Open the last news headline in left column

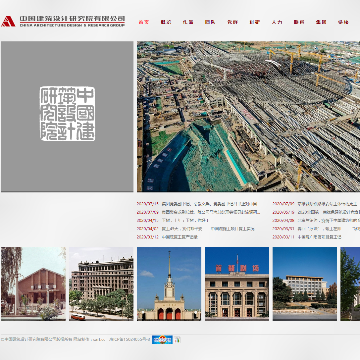tap(180, 237)
